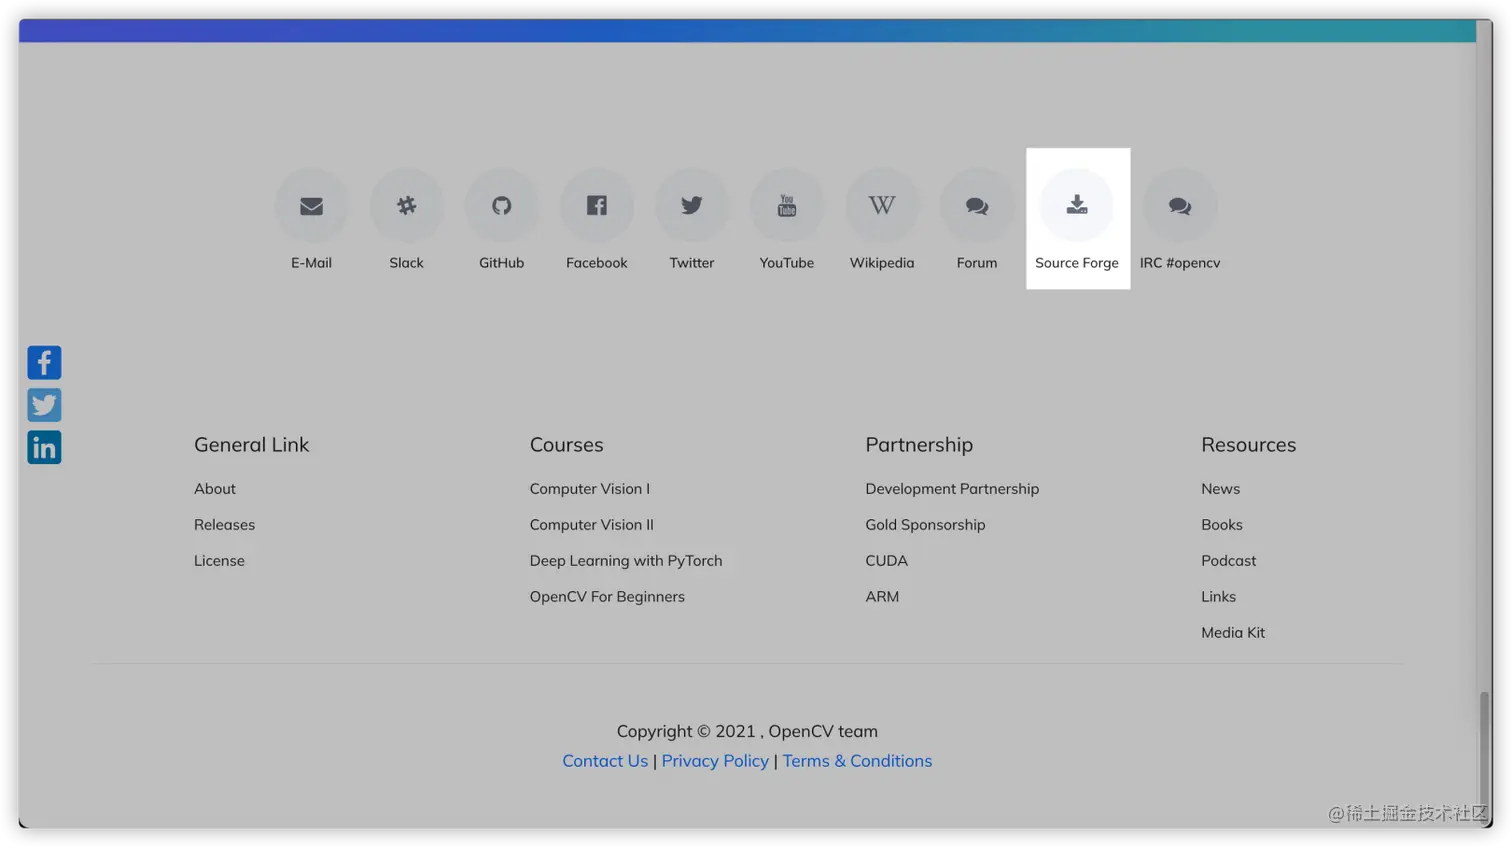The image size is (1512, 847).
Task: Open the Terms & Conditions link
Action: (857, 761)
